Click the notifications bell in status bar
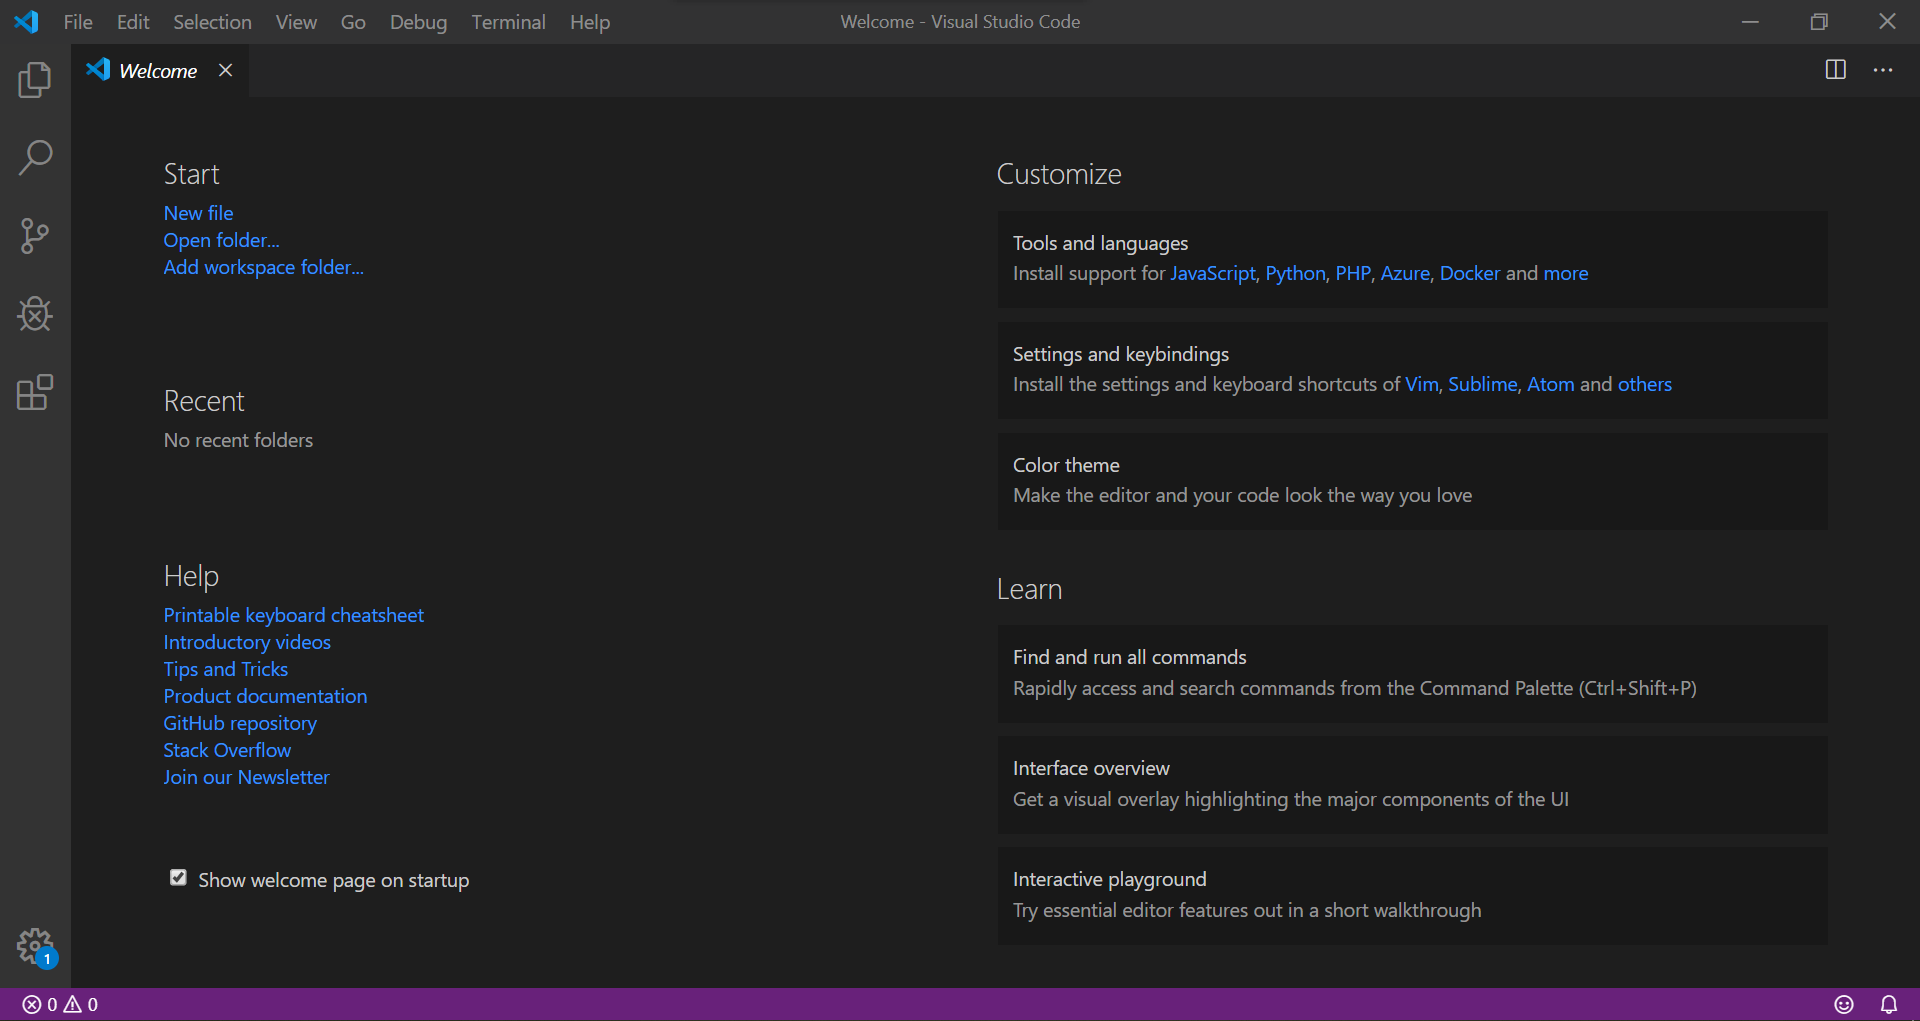Screen dimensions: 1920x1021 (x=1890, y=1004)
